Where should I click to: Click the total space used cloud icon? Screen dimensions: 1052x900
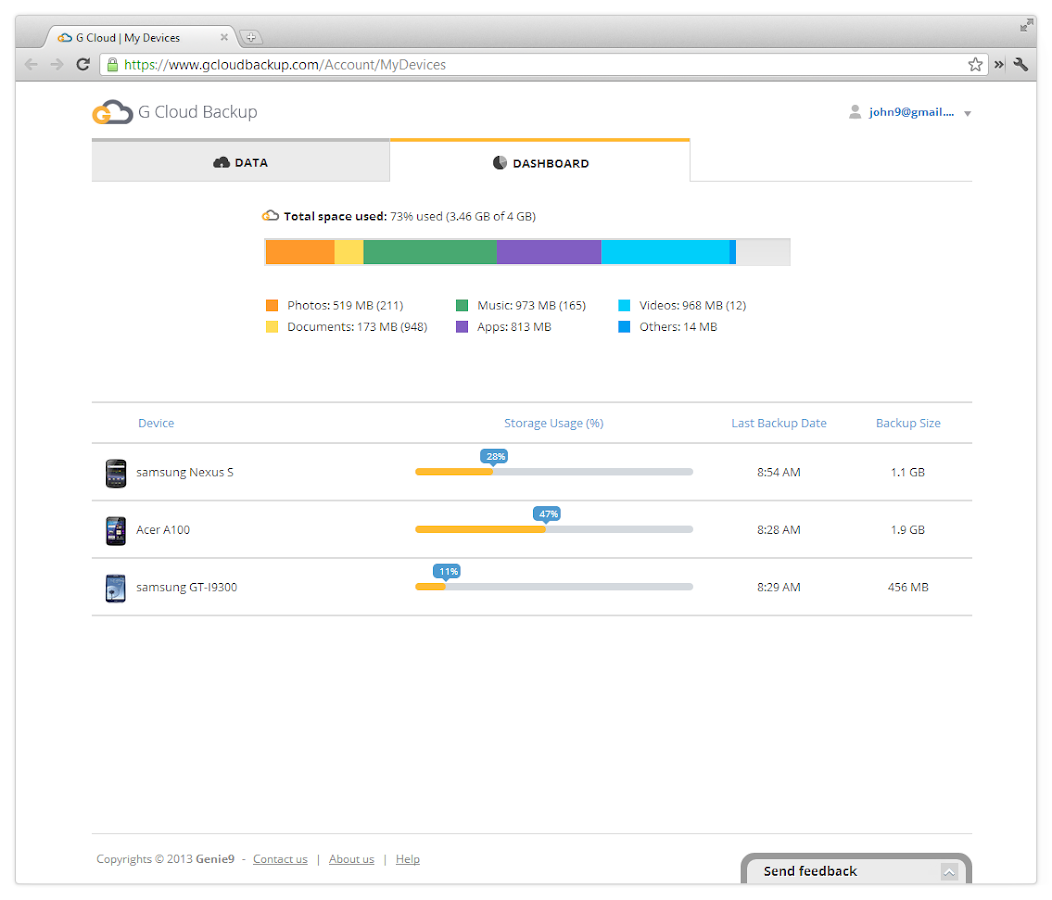270,214
